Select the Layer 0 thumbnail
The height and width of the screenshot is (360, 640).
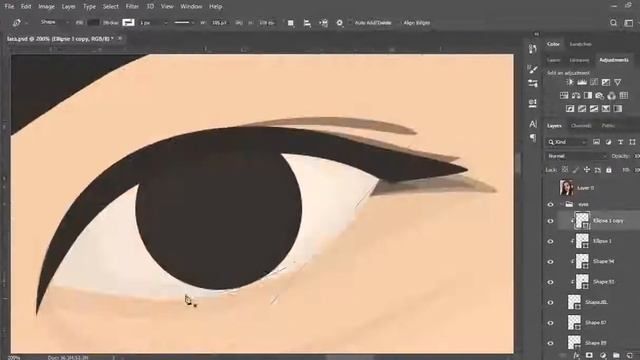566,188
